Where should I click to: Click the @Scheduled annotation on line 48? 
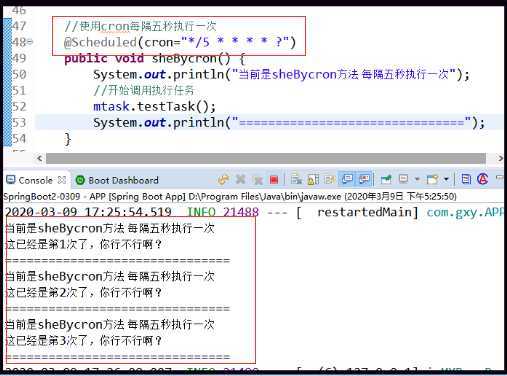[180, 42]
